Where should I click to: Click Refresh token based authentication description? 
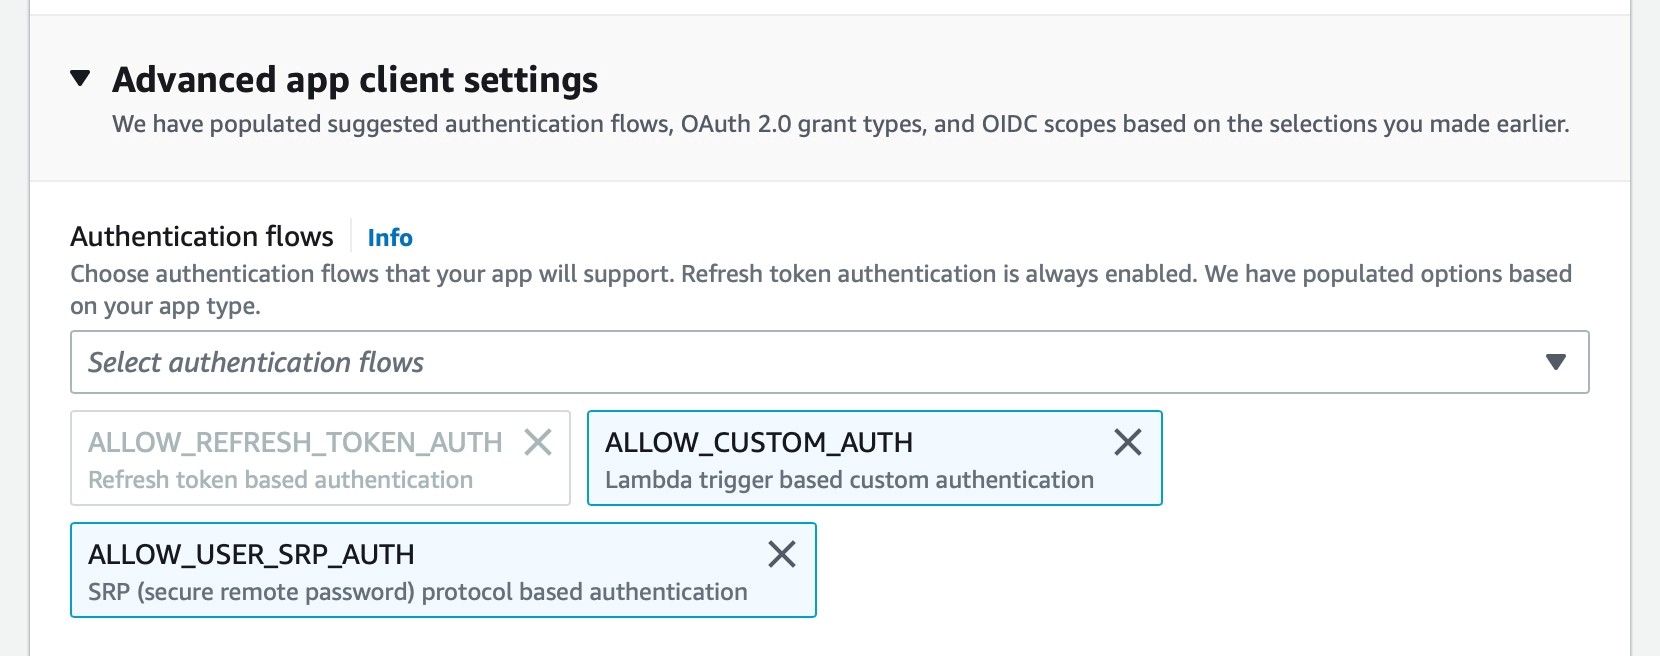pos(280,480)
